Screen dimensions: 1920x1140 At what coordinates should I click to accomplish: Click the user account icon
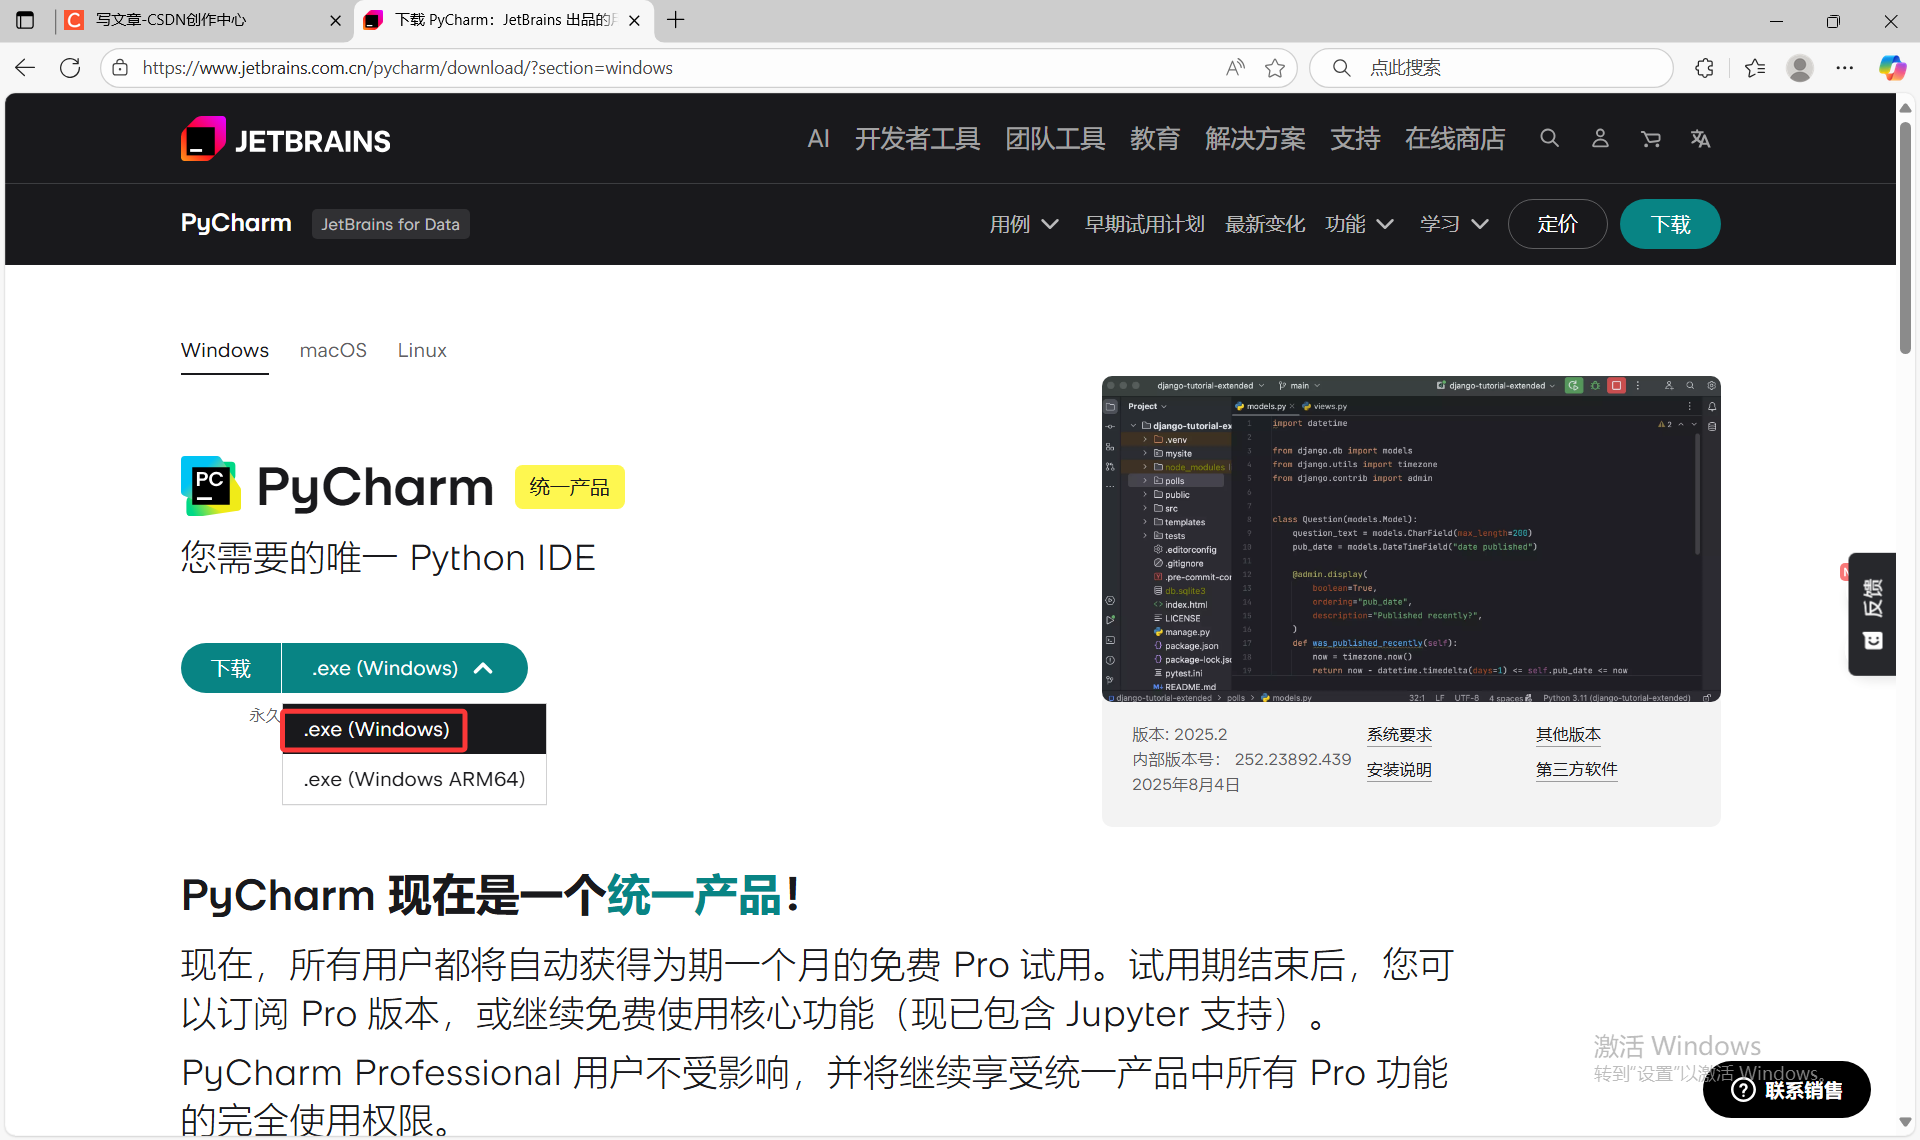(x=1600, y=139)
